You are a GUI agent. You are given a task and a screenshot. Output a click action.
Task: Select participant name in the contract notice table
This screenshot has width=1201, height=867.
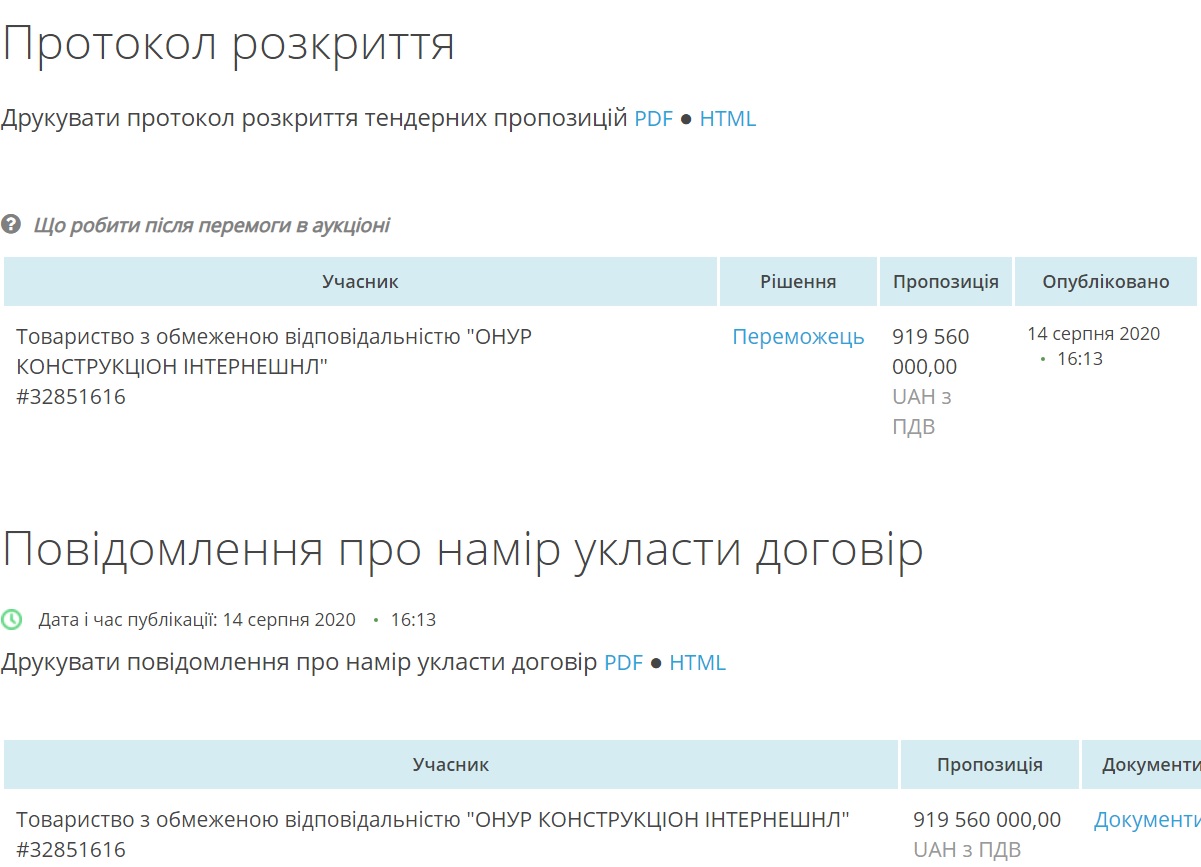click(432, 821)
